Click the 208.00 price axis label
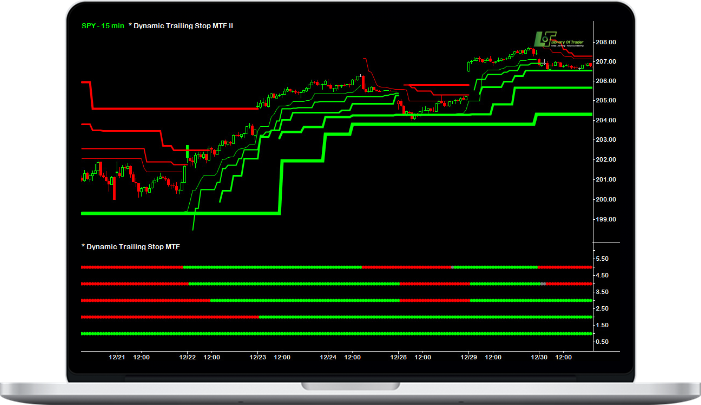Viewport: 701px width, 405px height. pyautogui.click(x=606, y=42)
